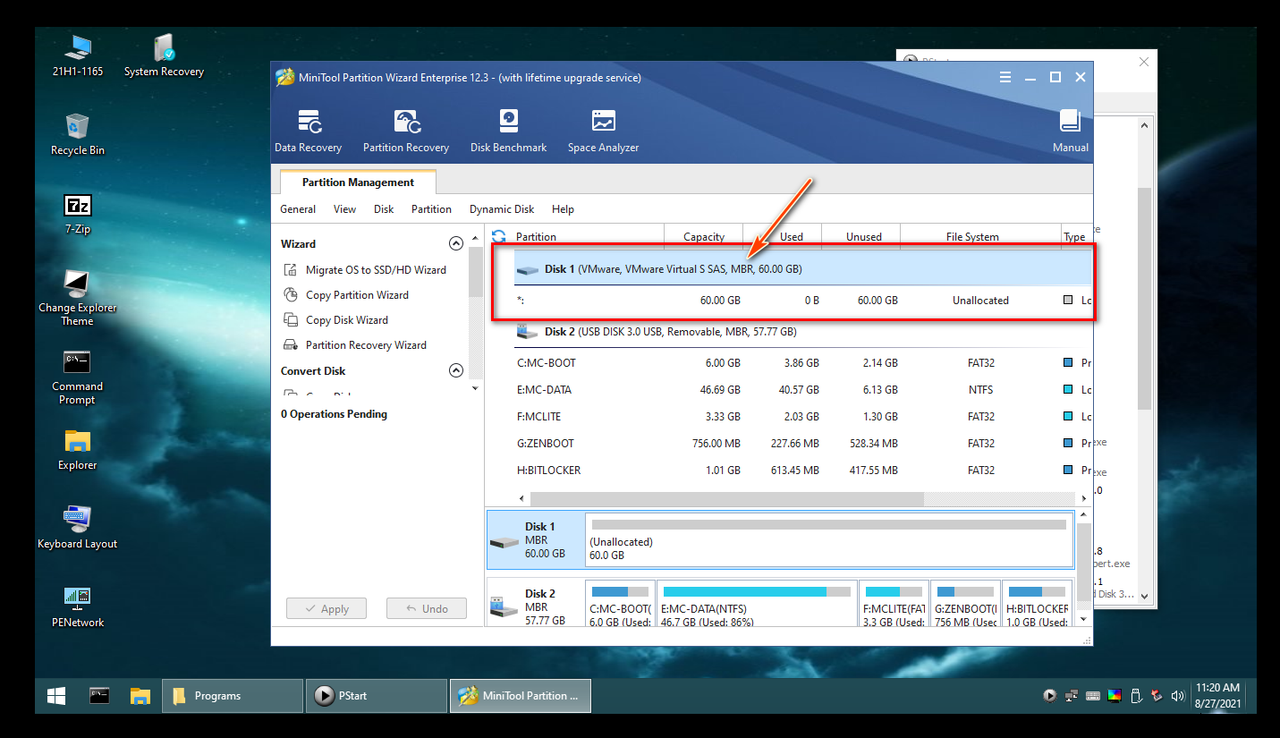
Task: Open Command Prompt desktop shortcut
Action: coord(78,377)
